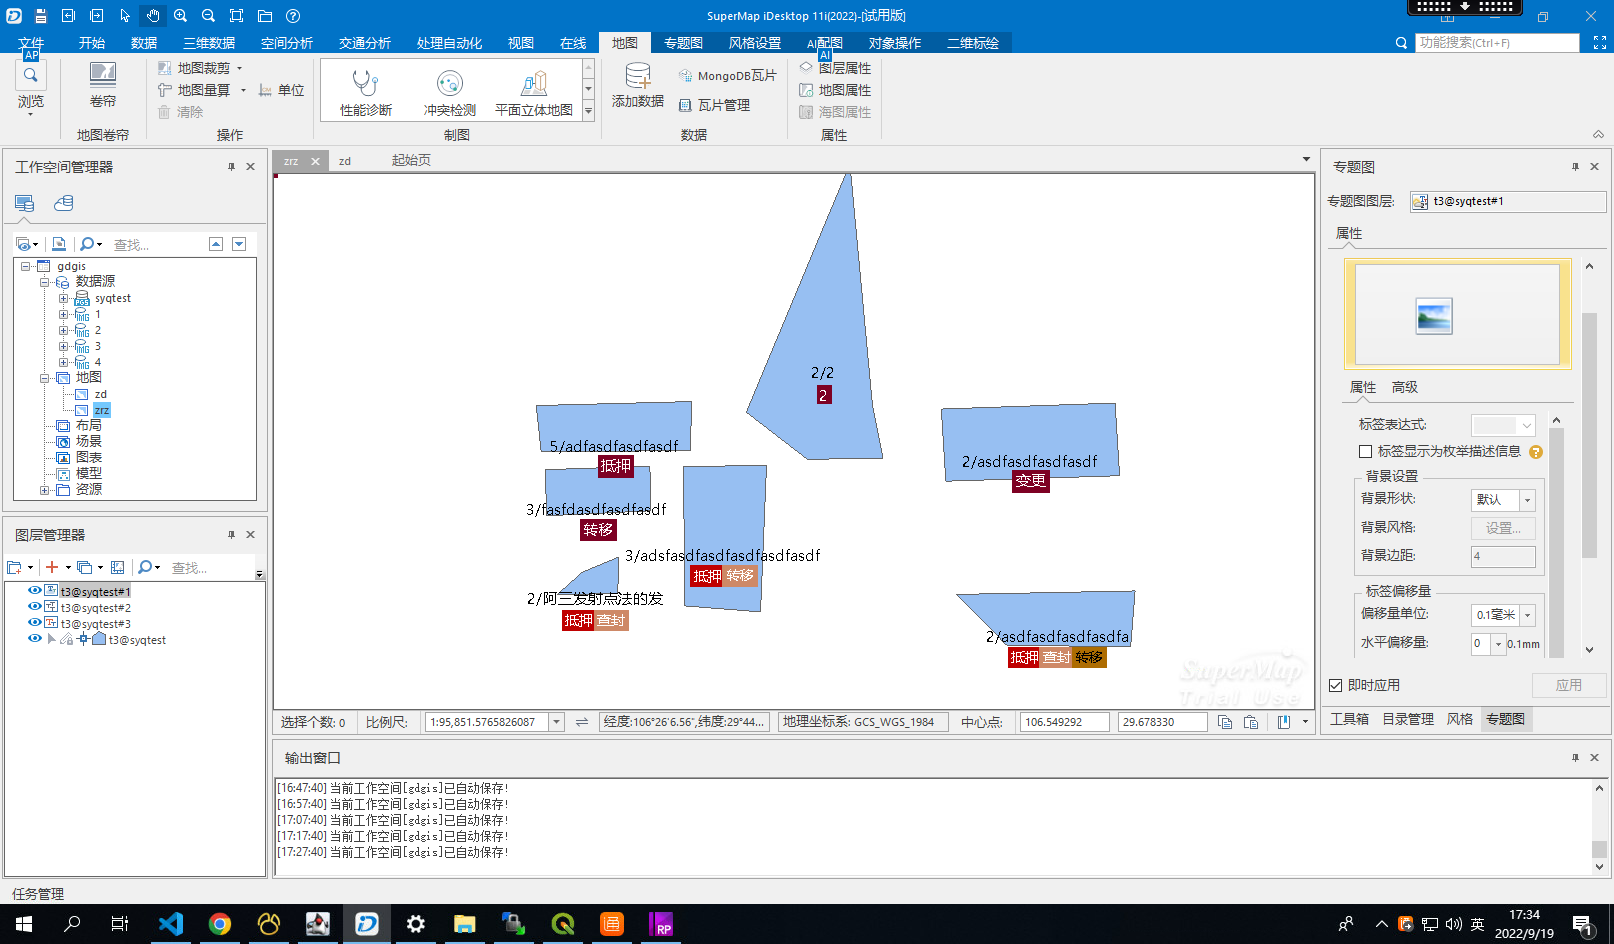Enable 标签显示为枚举描述信息 checkbox

click(1365, 452)
